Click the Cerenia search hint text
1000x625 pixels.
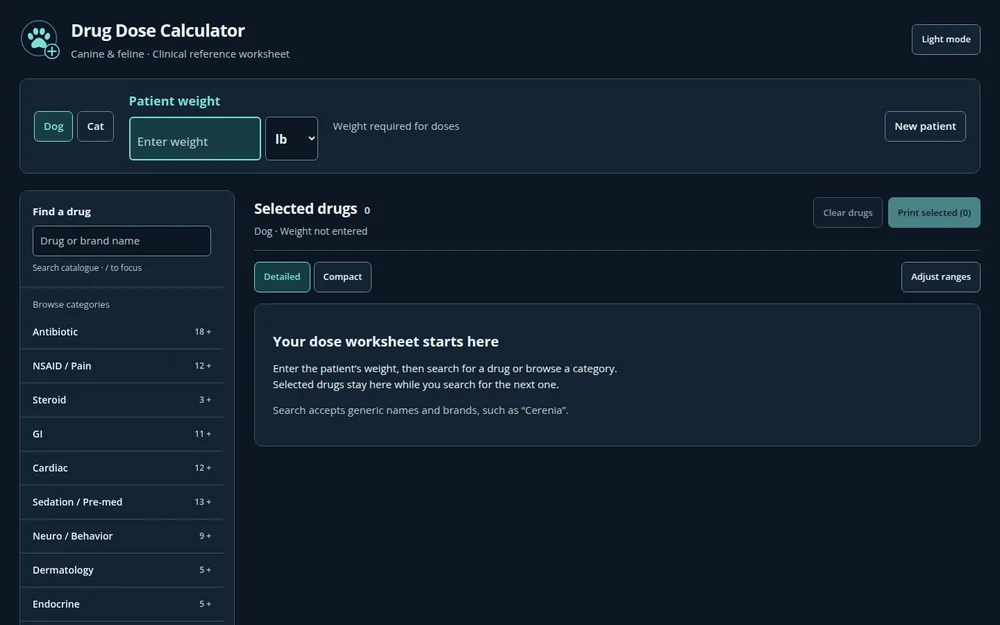(x=420, y=410)
